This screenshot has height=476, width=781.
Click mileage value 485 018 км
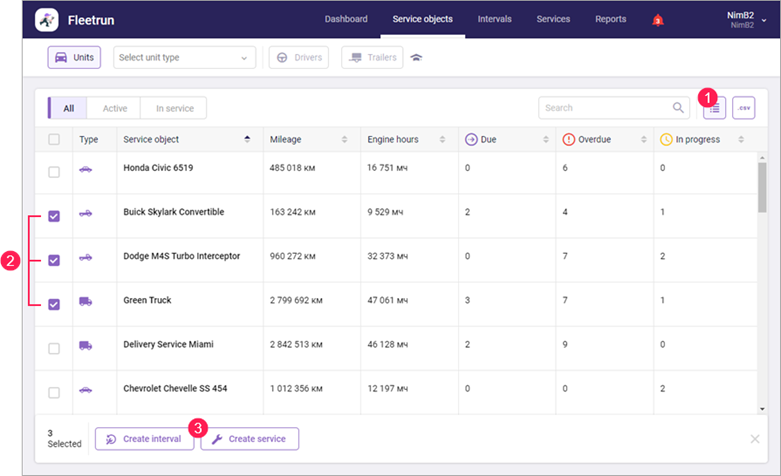292,168
